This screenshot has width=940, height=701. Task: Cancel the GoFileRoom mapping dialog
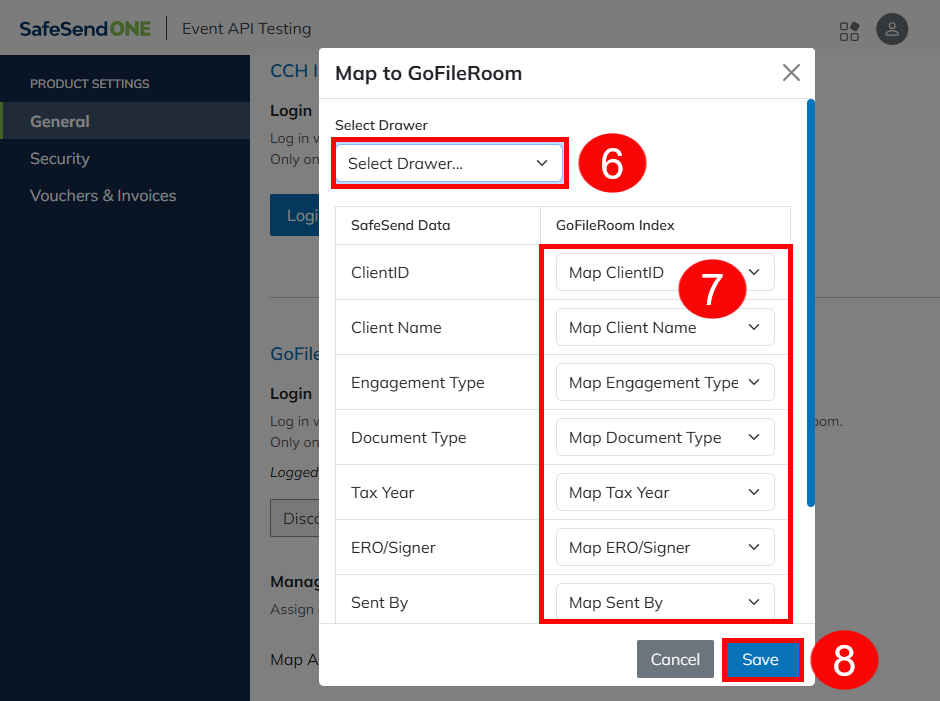pos(675,659)
